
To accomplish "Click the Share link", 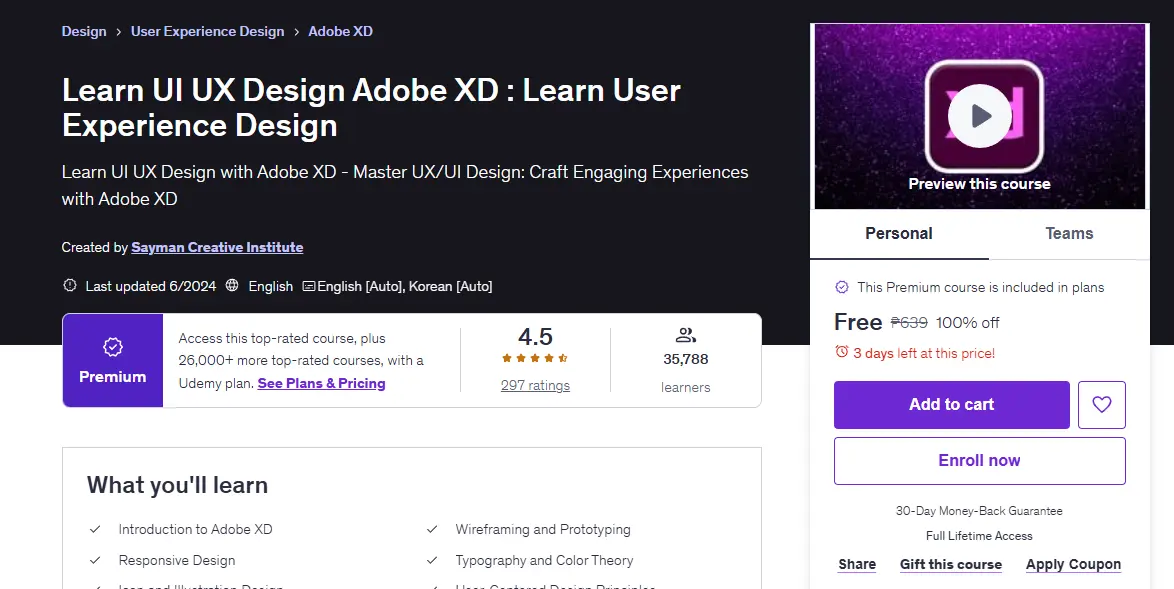I will [x=857, y=564].
